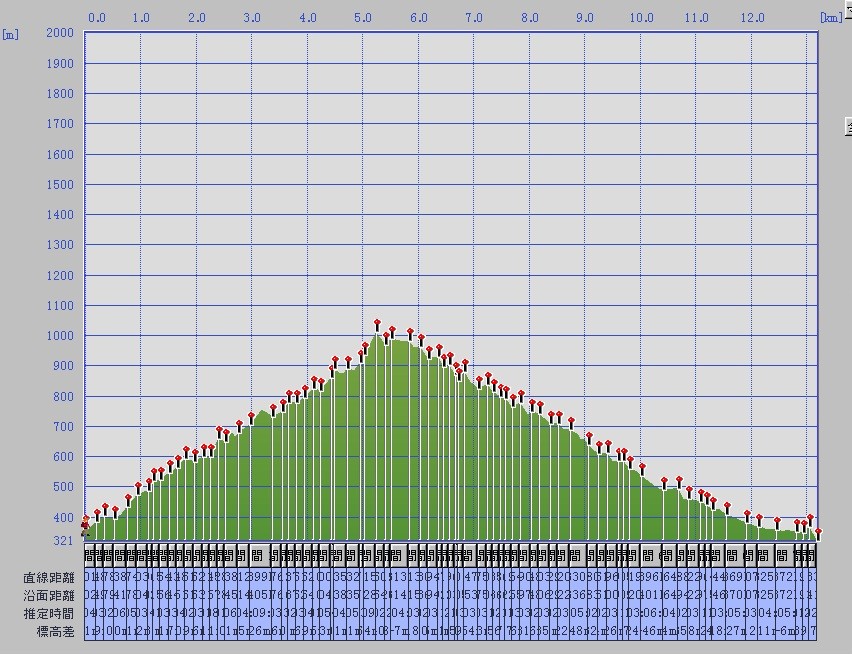Click the waypoint pin near 12.5 km
The width and height of the screenshot is (852, 654).
pos(777,521)
